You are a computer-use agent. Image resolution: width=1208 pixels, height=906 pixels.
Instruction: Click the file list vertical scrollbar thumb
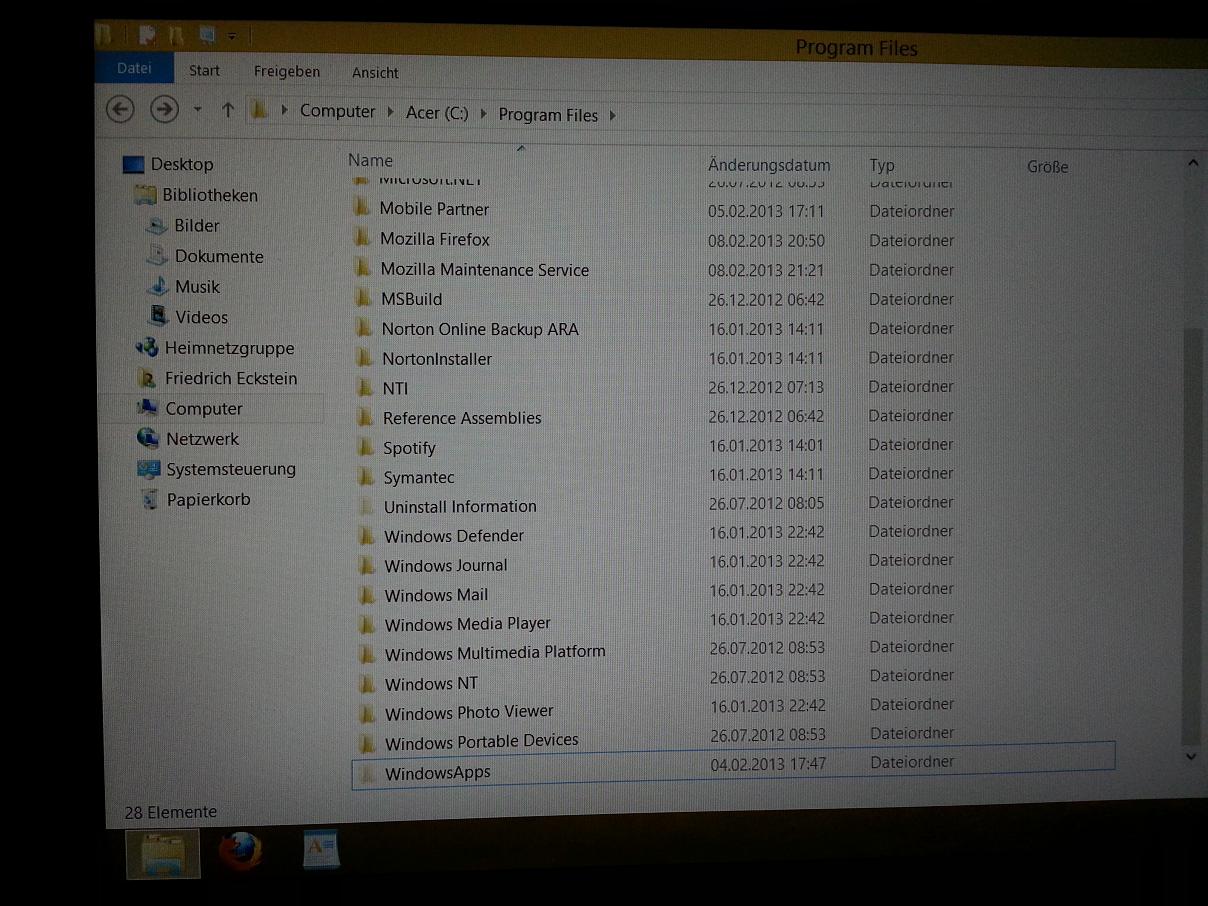[x=1192, y=535]
